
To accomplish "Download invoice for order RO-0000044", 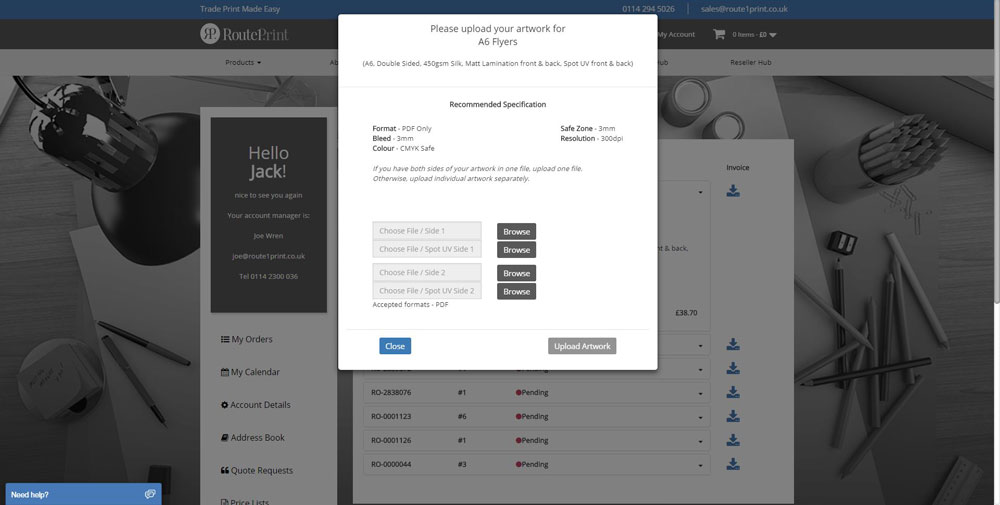I will coord(733,464).
